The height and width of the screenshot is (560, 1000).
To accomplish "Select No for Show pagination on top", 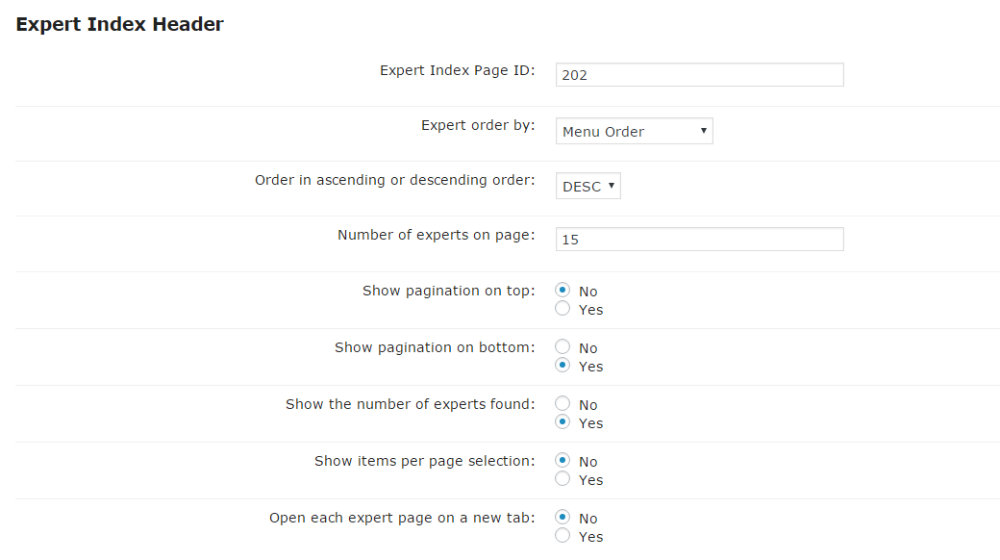I will 562,290.
